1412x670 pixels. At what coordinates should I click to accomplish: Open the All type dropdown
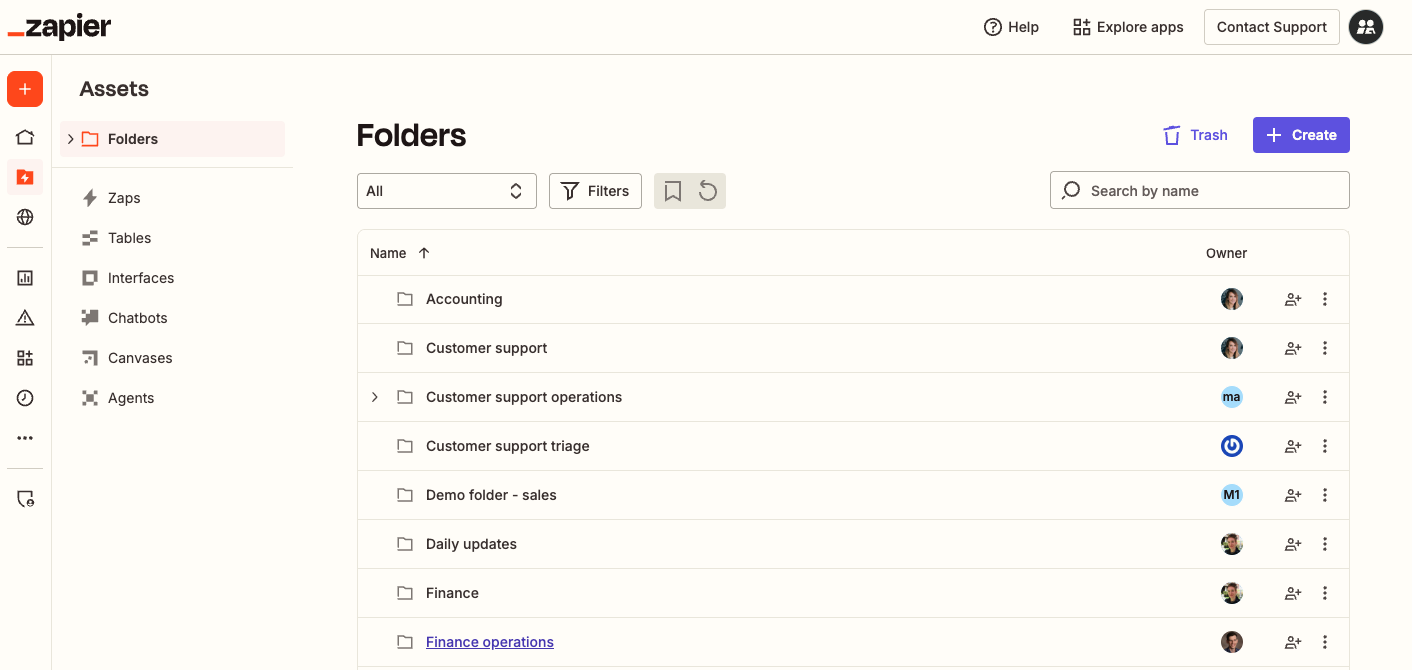click(x=446, y=191)
